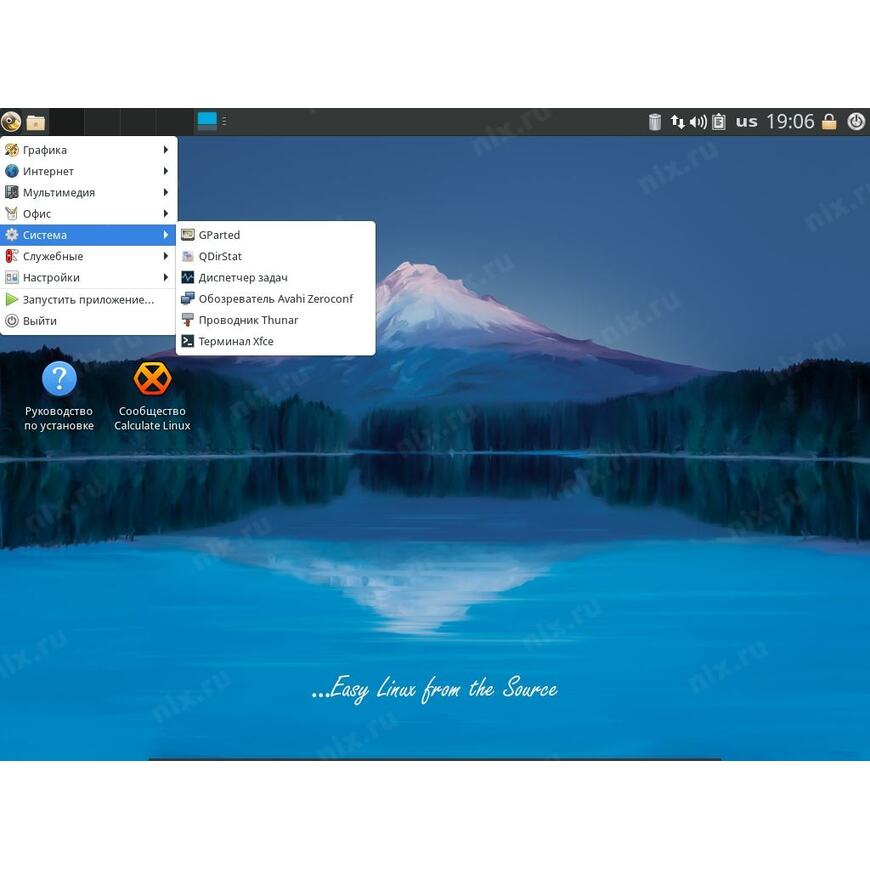Select Диспетчер задач in the submenu
This screenshot has height=870, width=870.
click(x=242, y=277)
